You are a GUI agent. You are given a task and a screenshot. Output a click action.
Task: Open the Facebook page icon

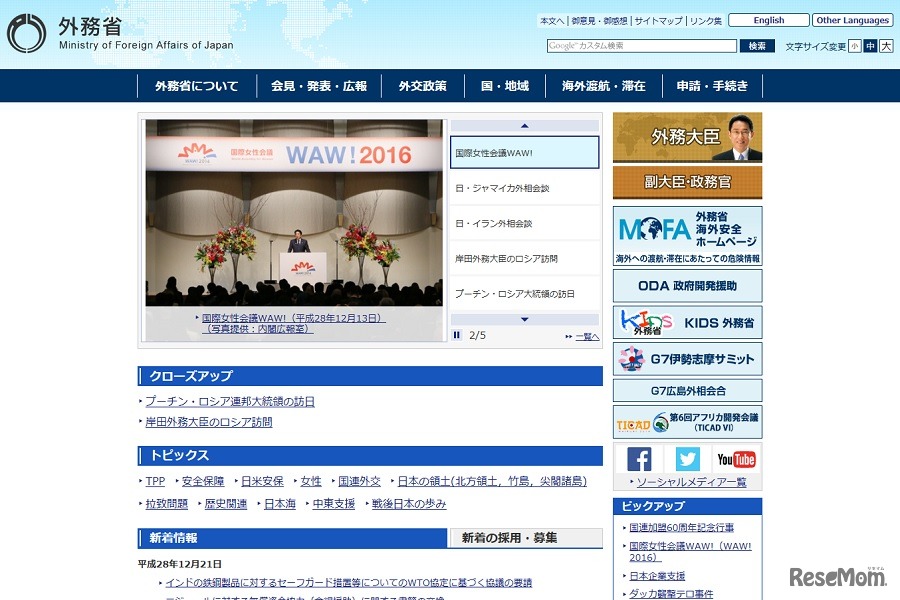638,458
